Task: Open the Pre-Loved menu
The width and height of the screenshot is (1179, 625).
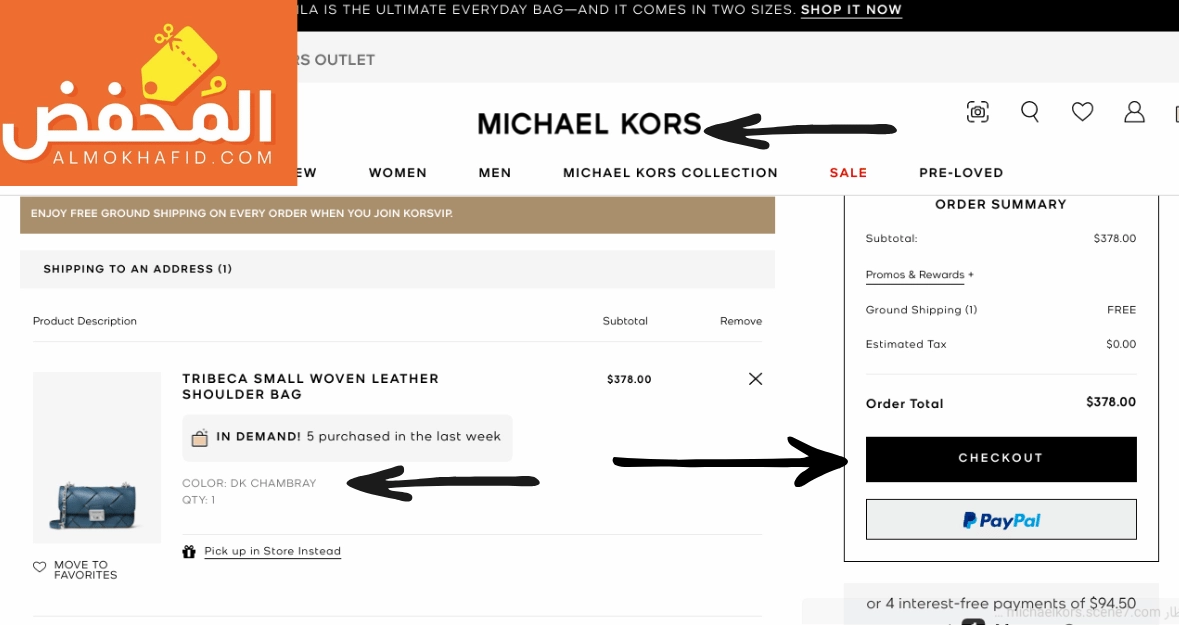Action: [961, 173]
